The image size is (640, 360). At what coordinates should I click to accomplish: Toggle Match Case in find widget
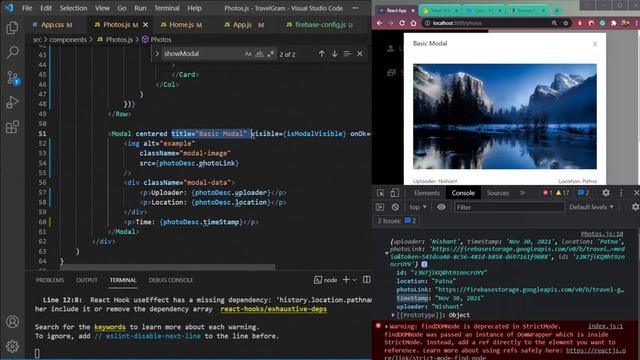248,54
